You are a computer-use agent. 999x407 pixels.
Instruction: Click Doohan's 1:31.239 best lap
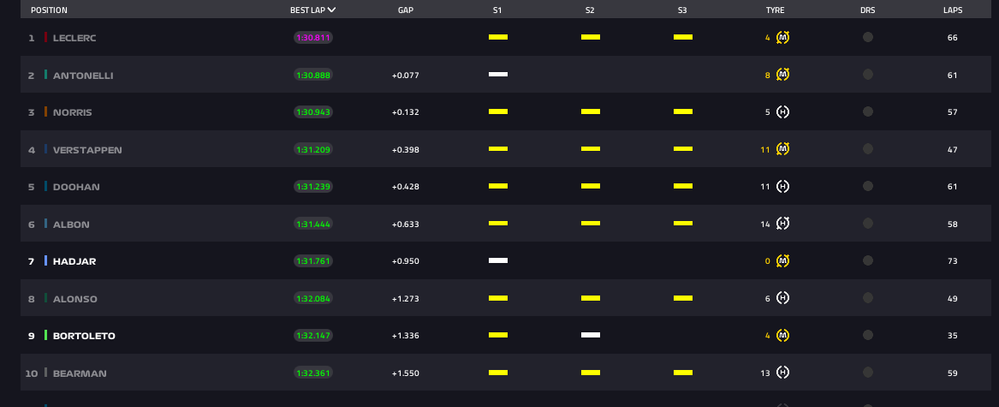[x=313, y=187]
